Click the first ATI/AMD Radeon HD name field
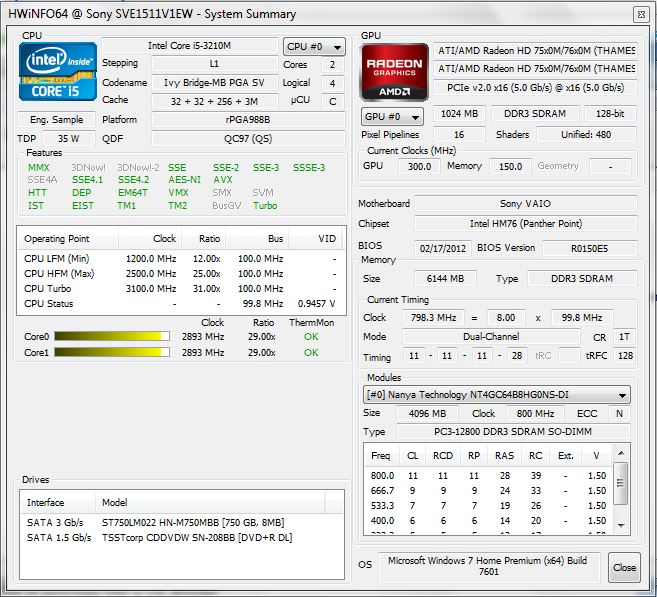 pyautogui.click(x=535, y=51)
